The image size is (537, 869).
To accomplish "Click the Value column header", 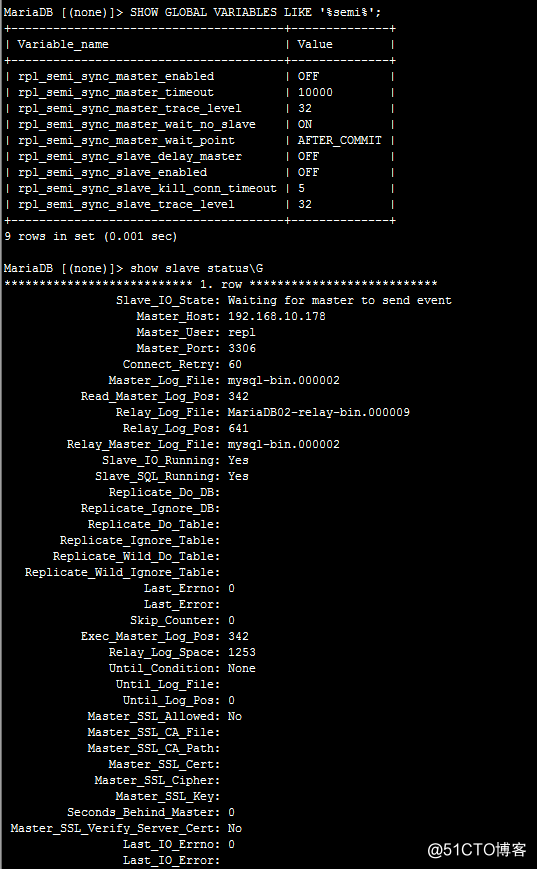I will pyautogui.click(x=315, y=44).
